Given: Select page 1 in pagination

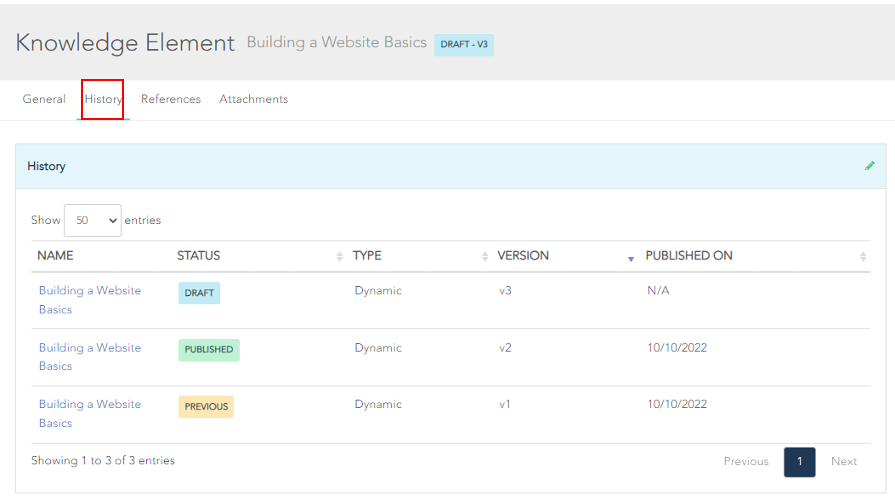Looking at the screenshot, I should [x=799, y=461].
